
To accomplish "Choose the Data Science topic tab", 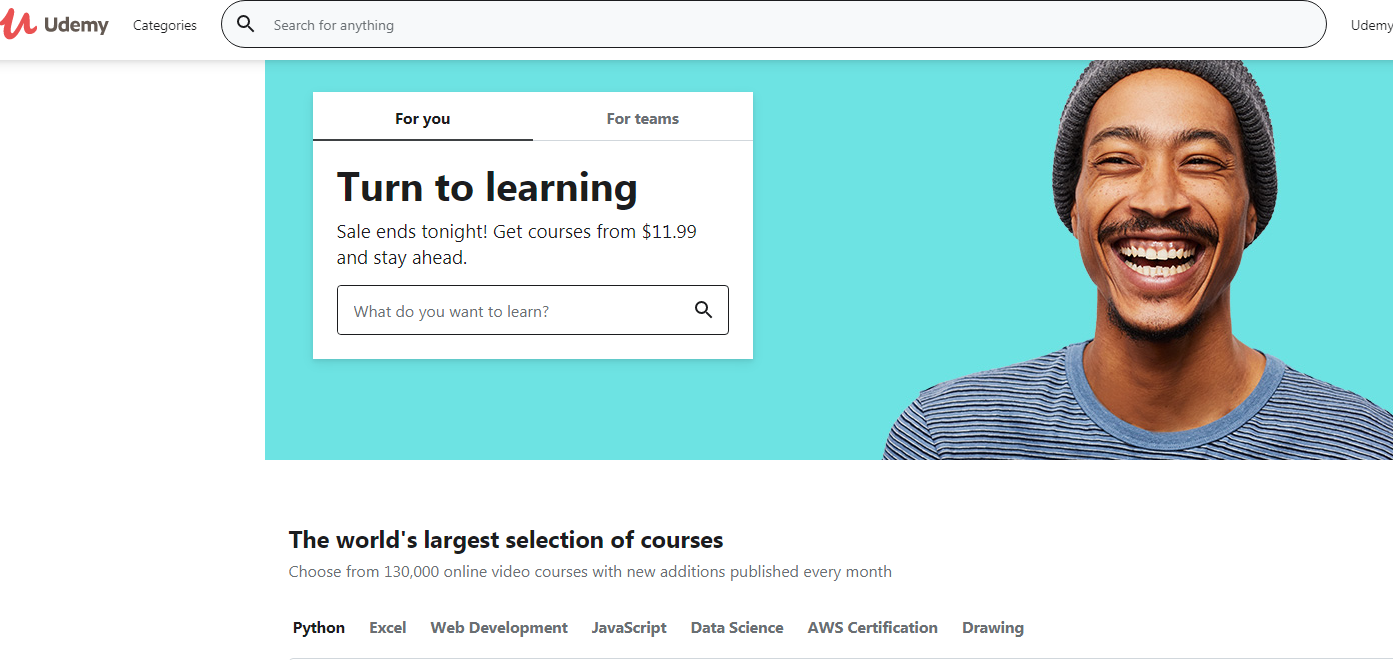I will click(737, 628).
